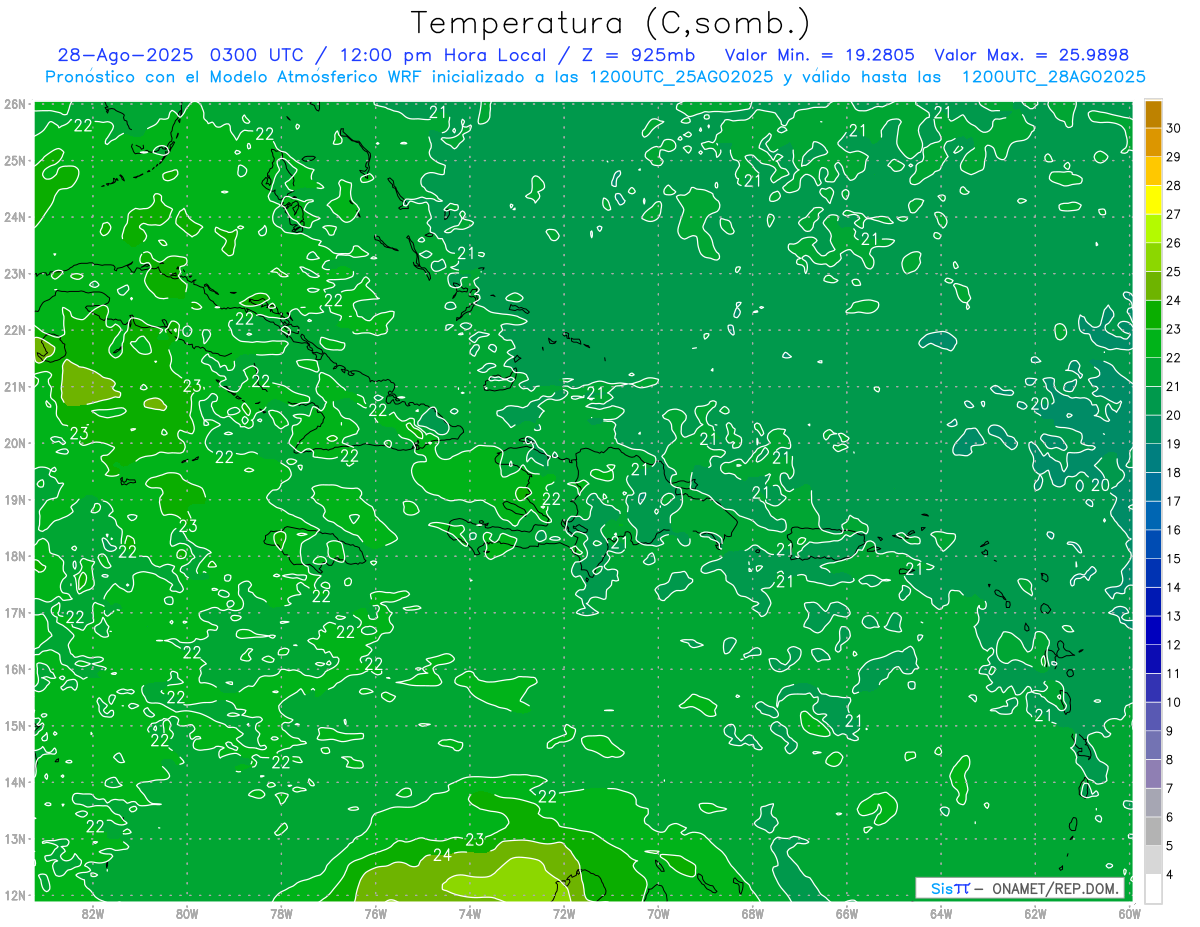
Task: Click the '74W' longitude axis label
Action: [470, 914]
